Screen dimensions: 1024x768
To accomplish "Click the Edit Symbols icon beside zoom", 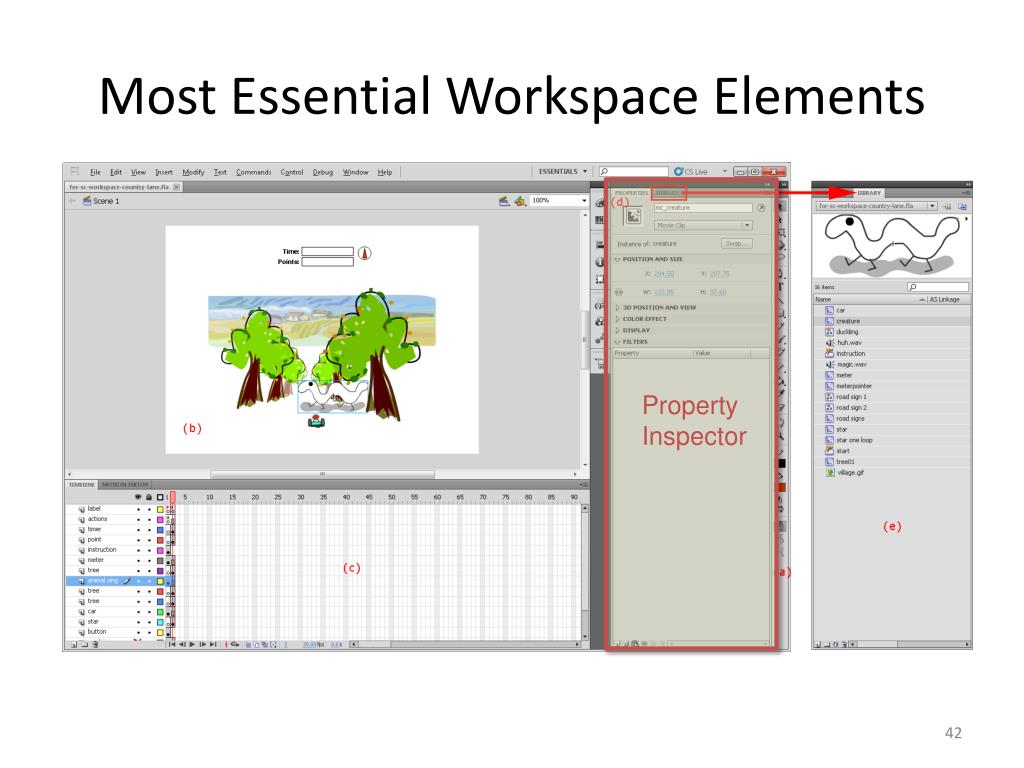I will click(520, 201).
